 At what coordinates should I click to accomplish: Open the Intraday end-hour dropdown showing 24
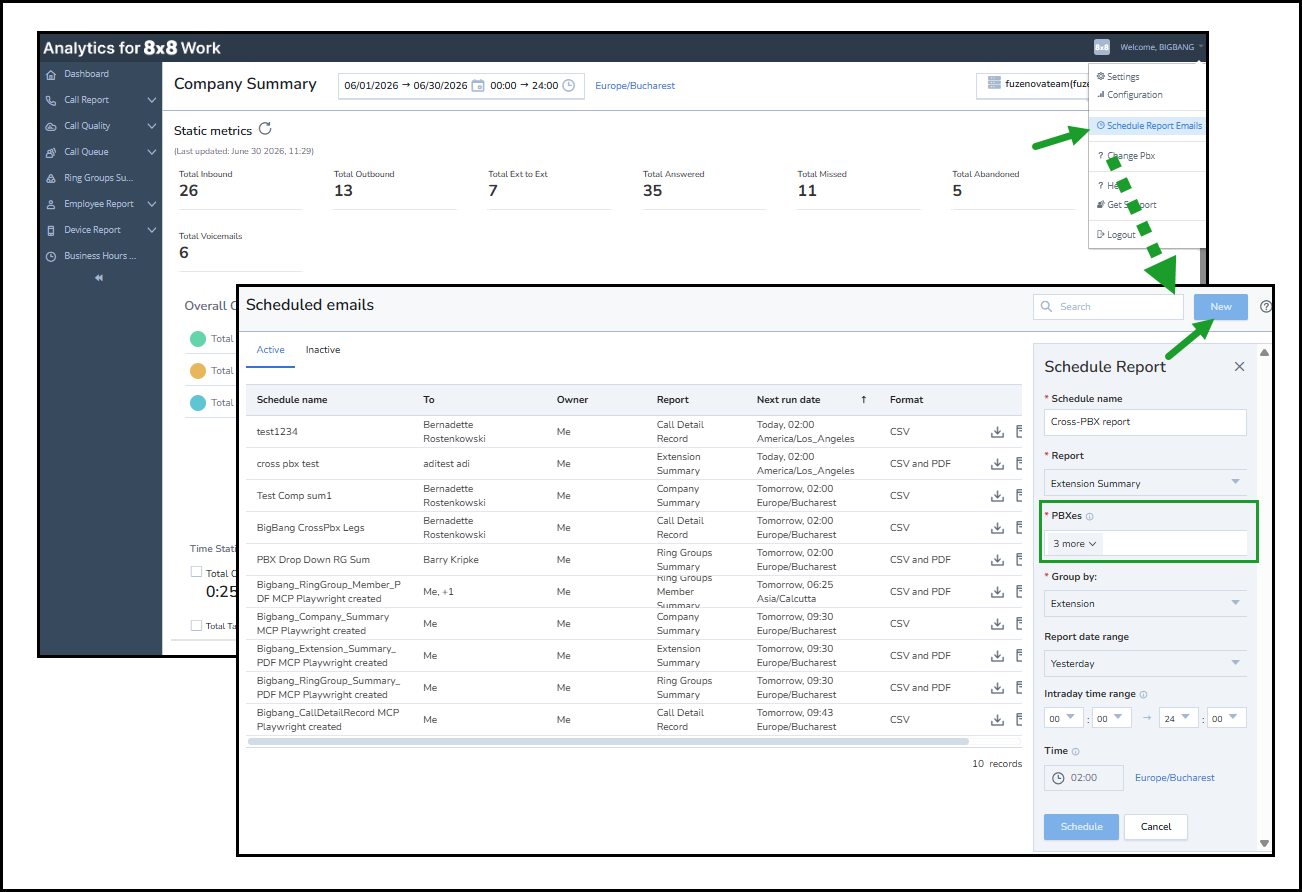coord(1178,718)
